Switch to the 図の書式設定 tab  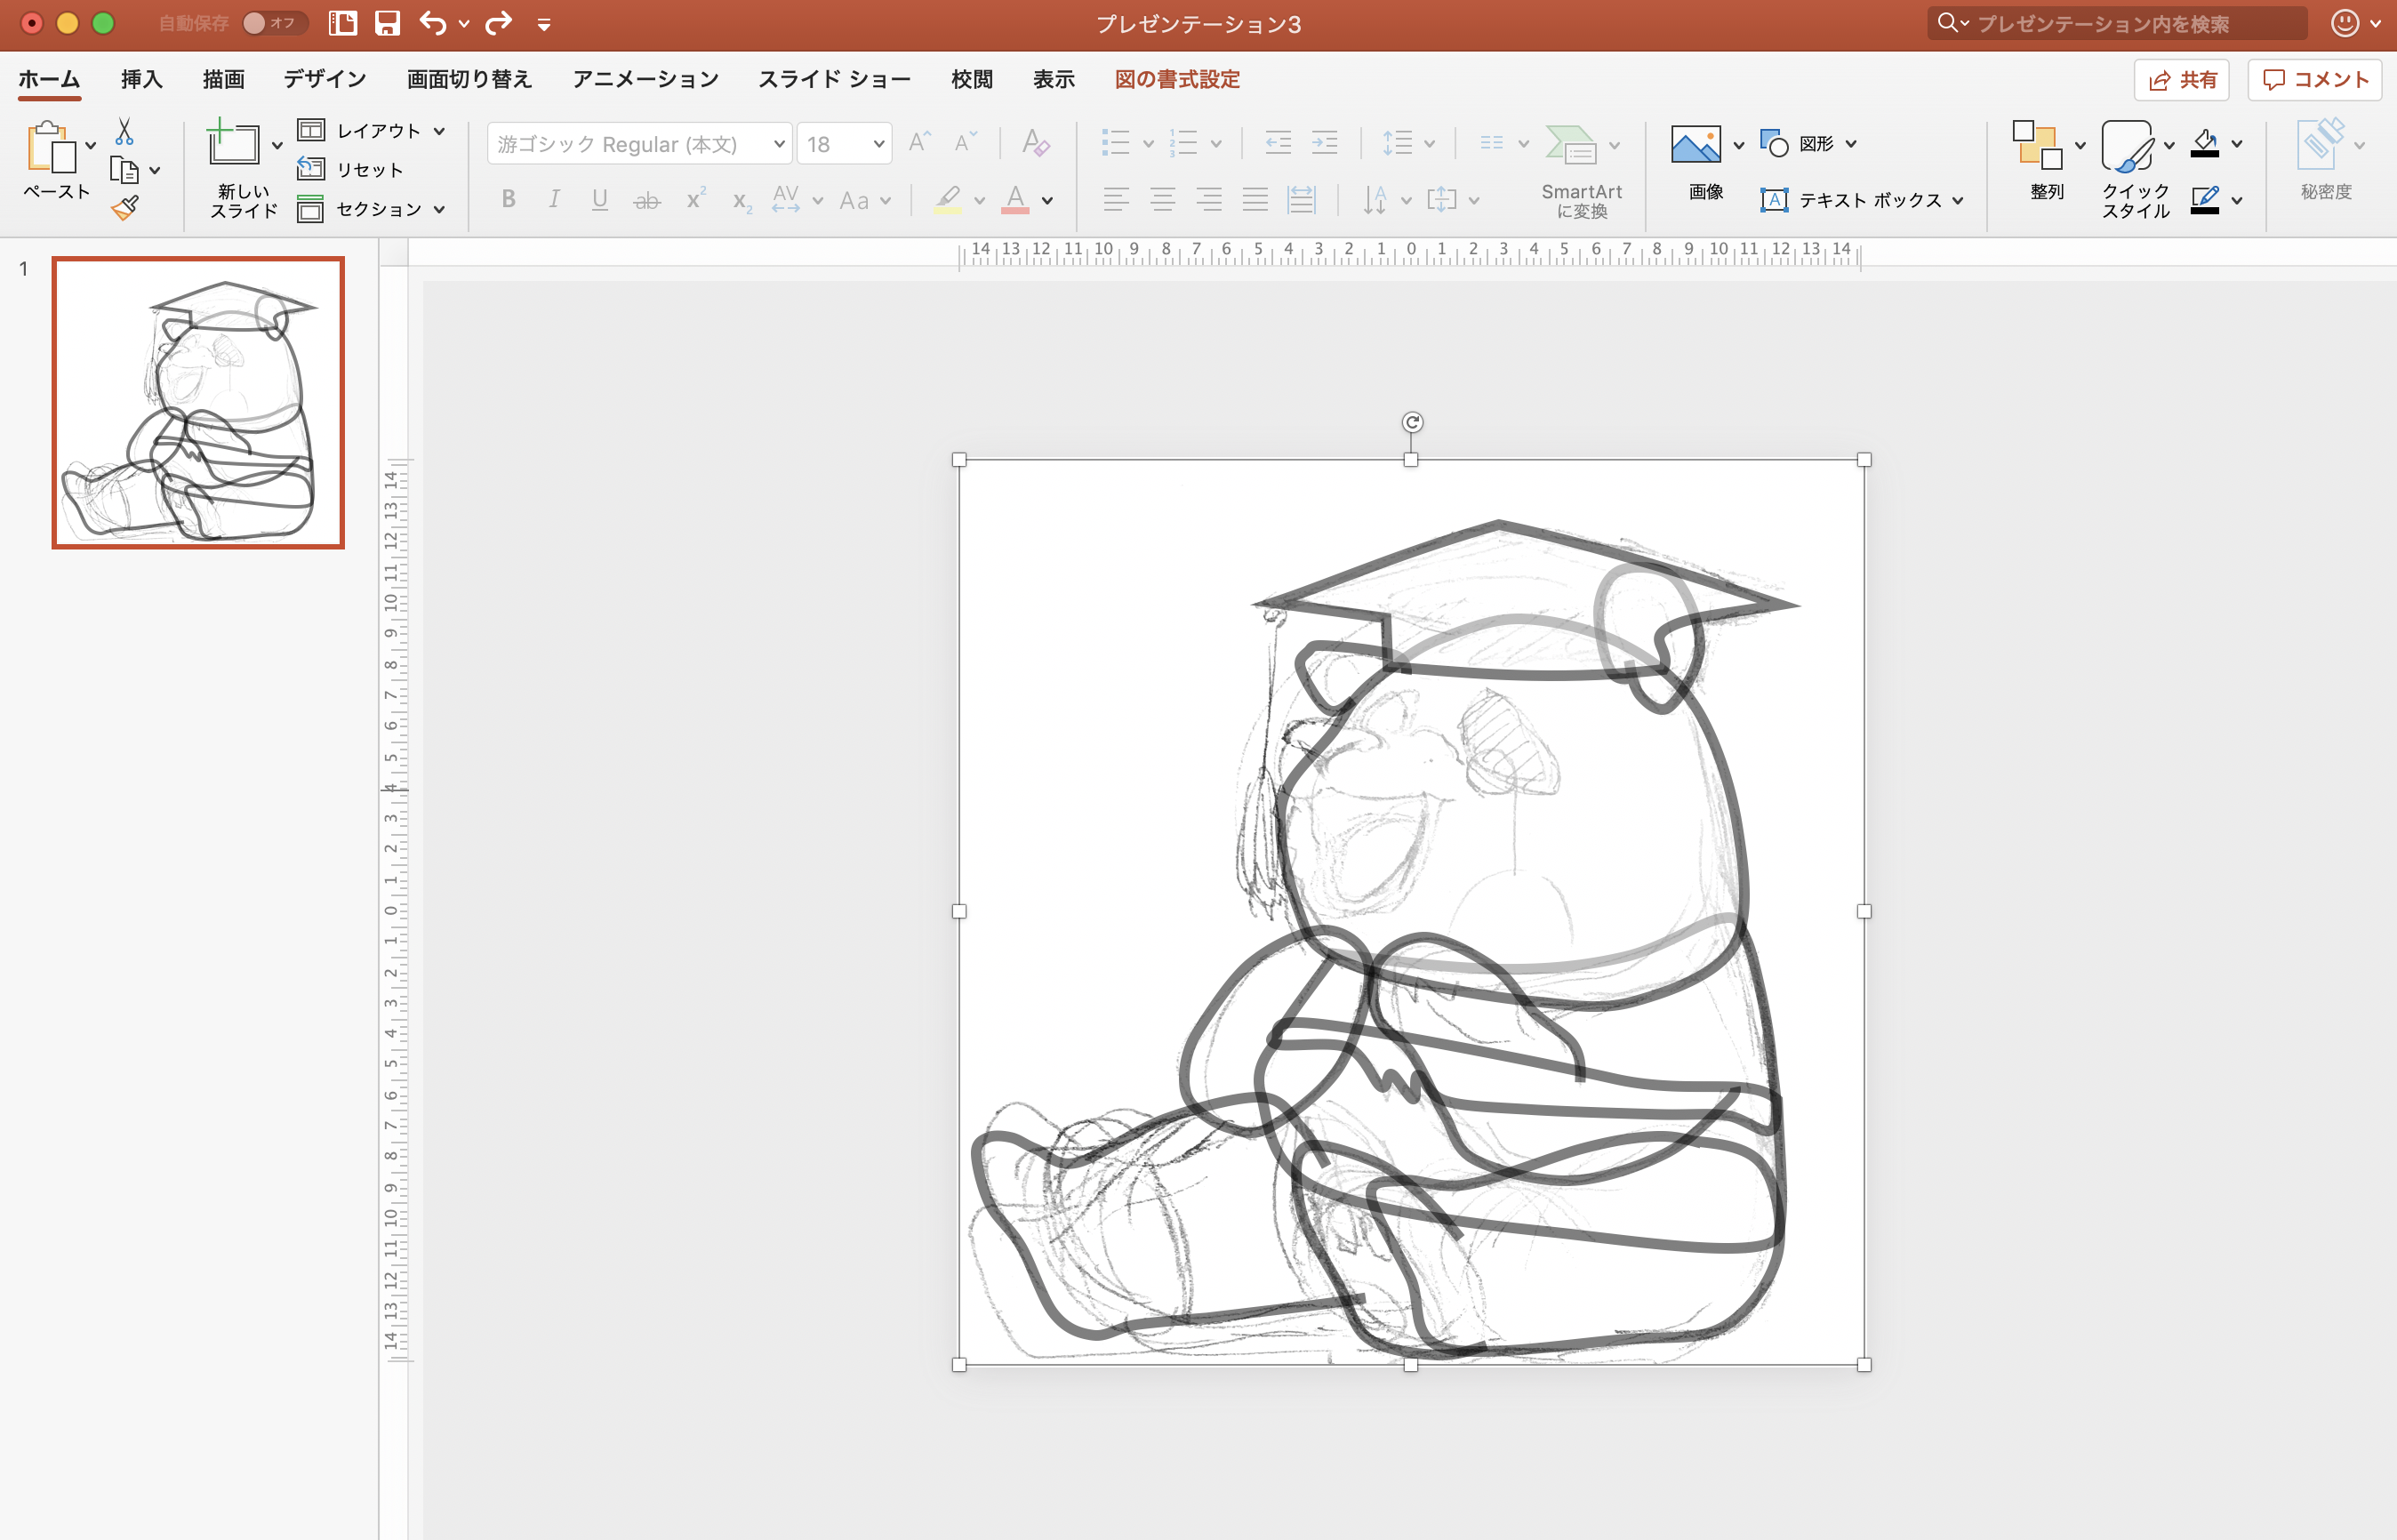click(x=1177, y=79)
